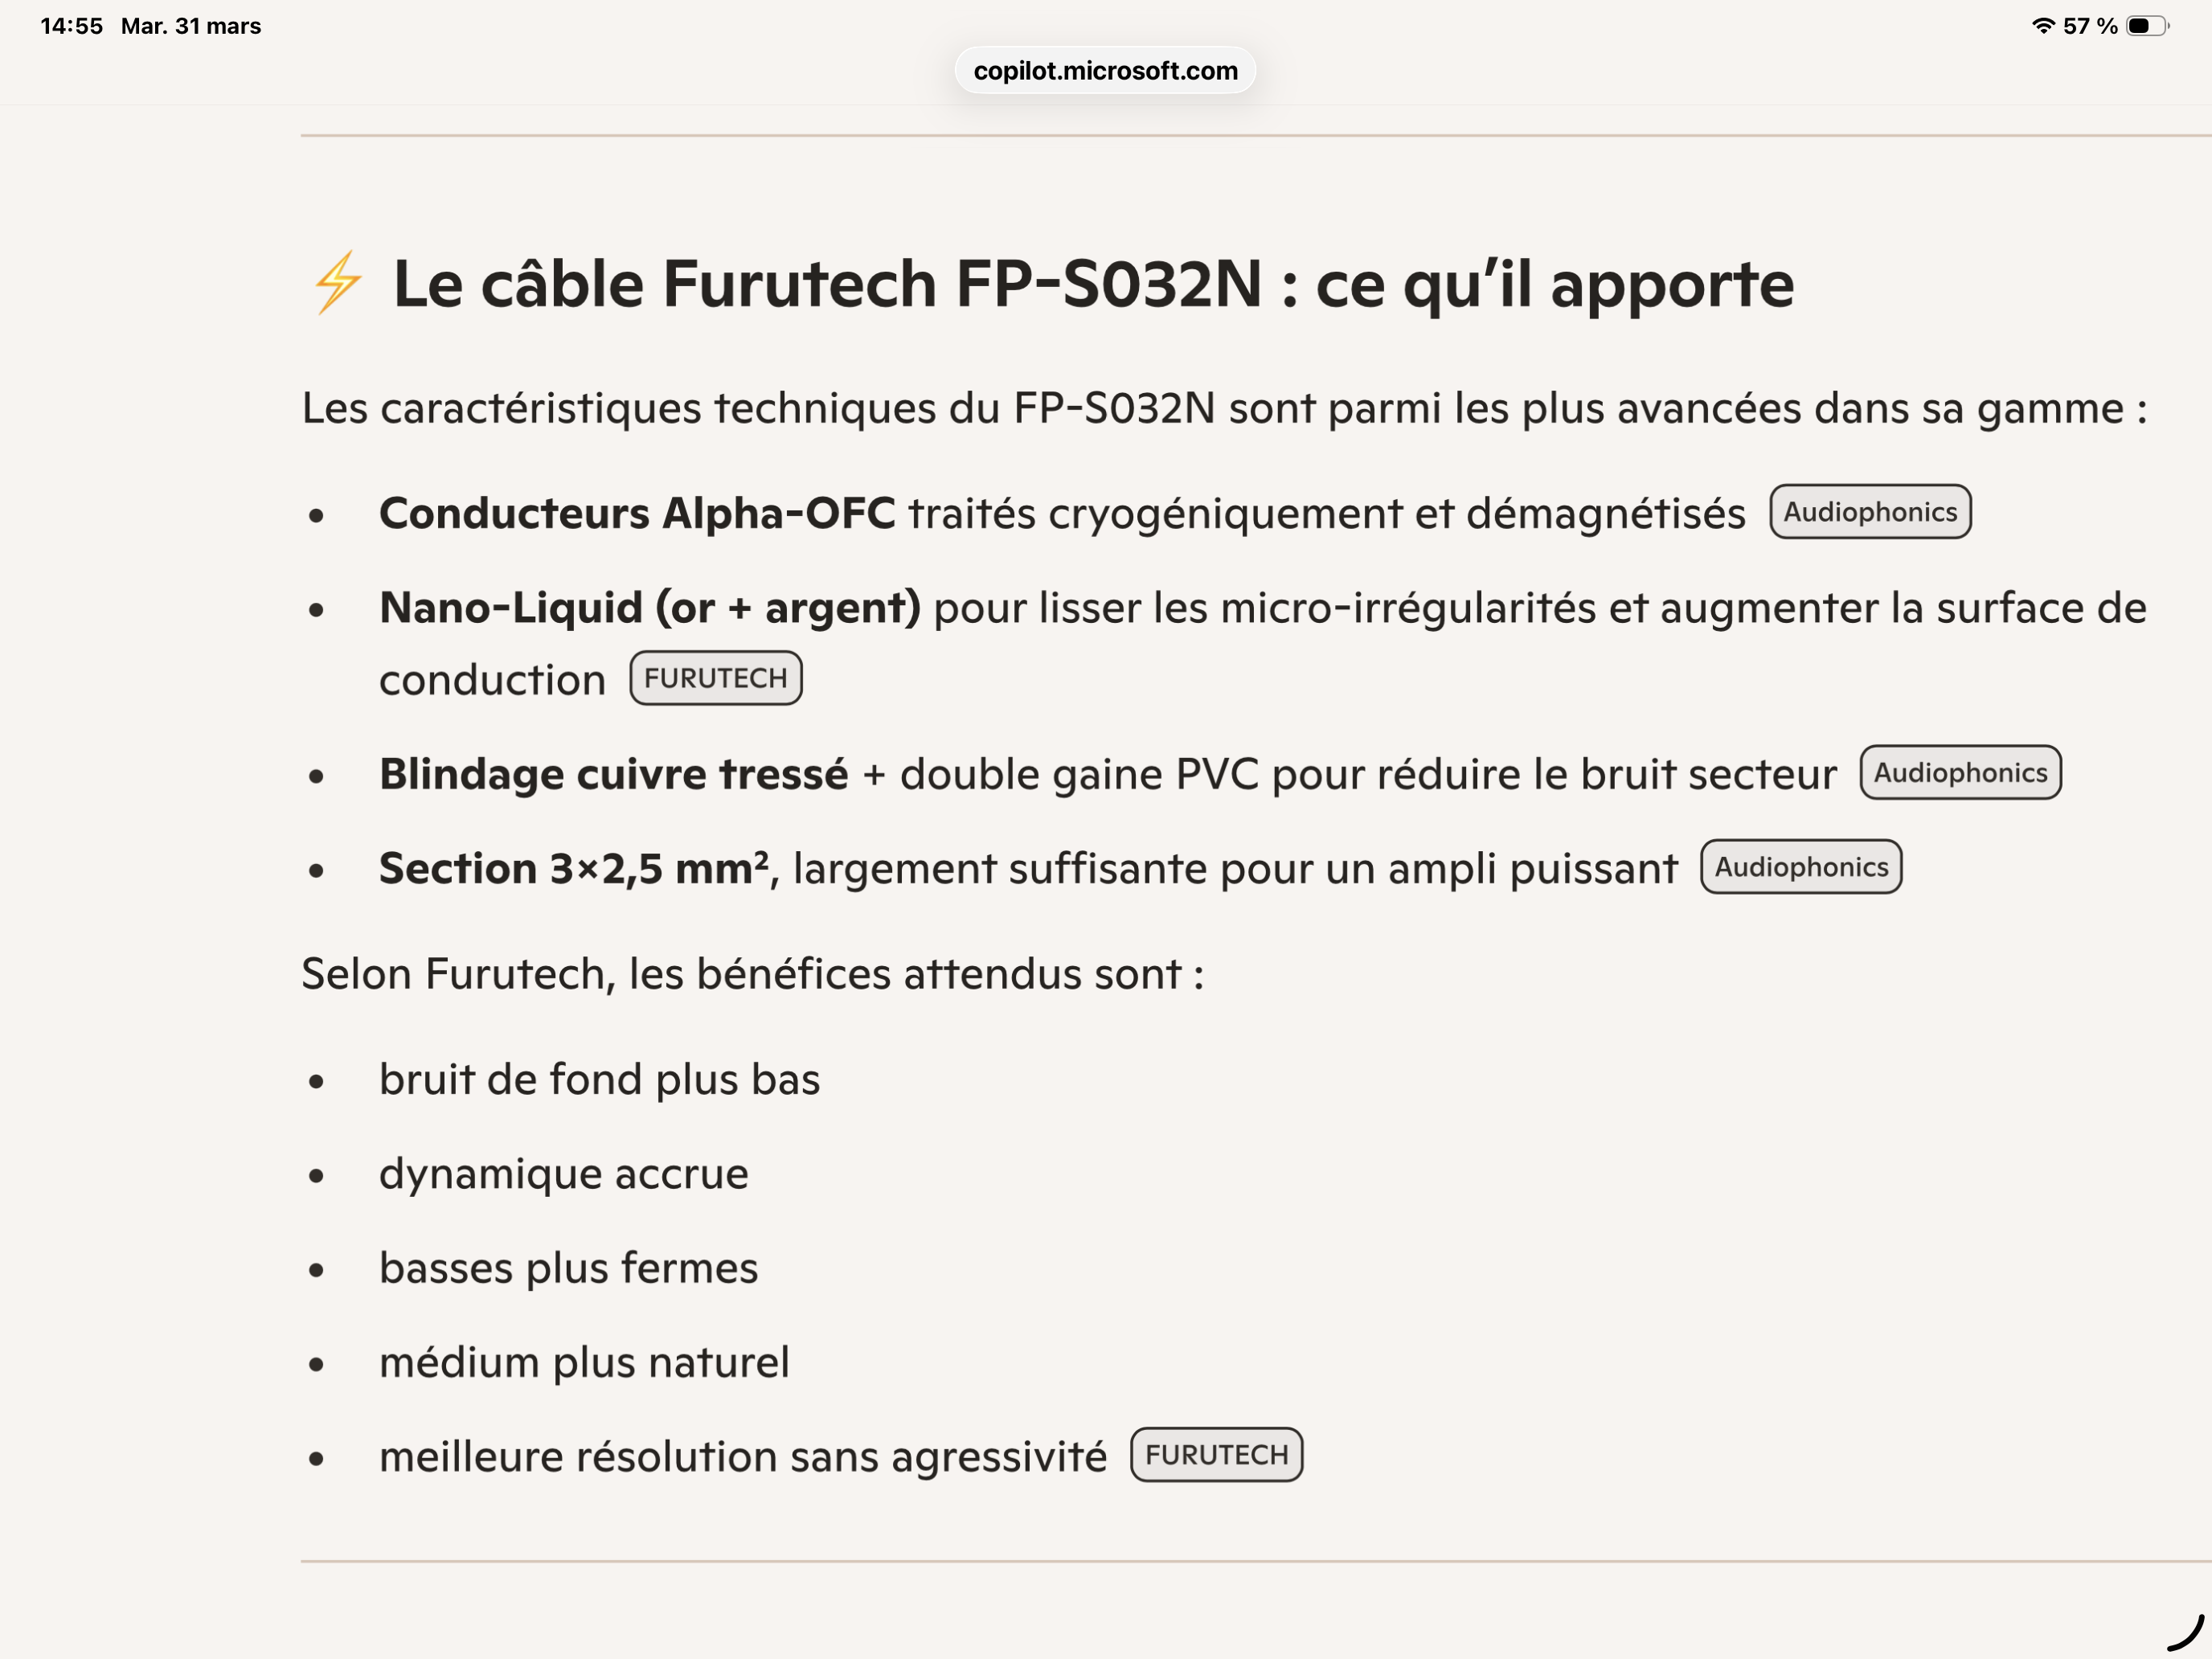The width and height of the screenshot is (2212, 1659).
Task: Tap the date 'Mar. 31 mars'
Action: click(x=191, y=26)
